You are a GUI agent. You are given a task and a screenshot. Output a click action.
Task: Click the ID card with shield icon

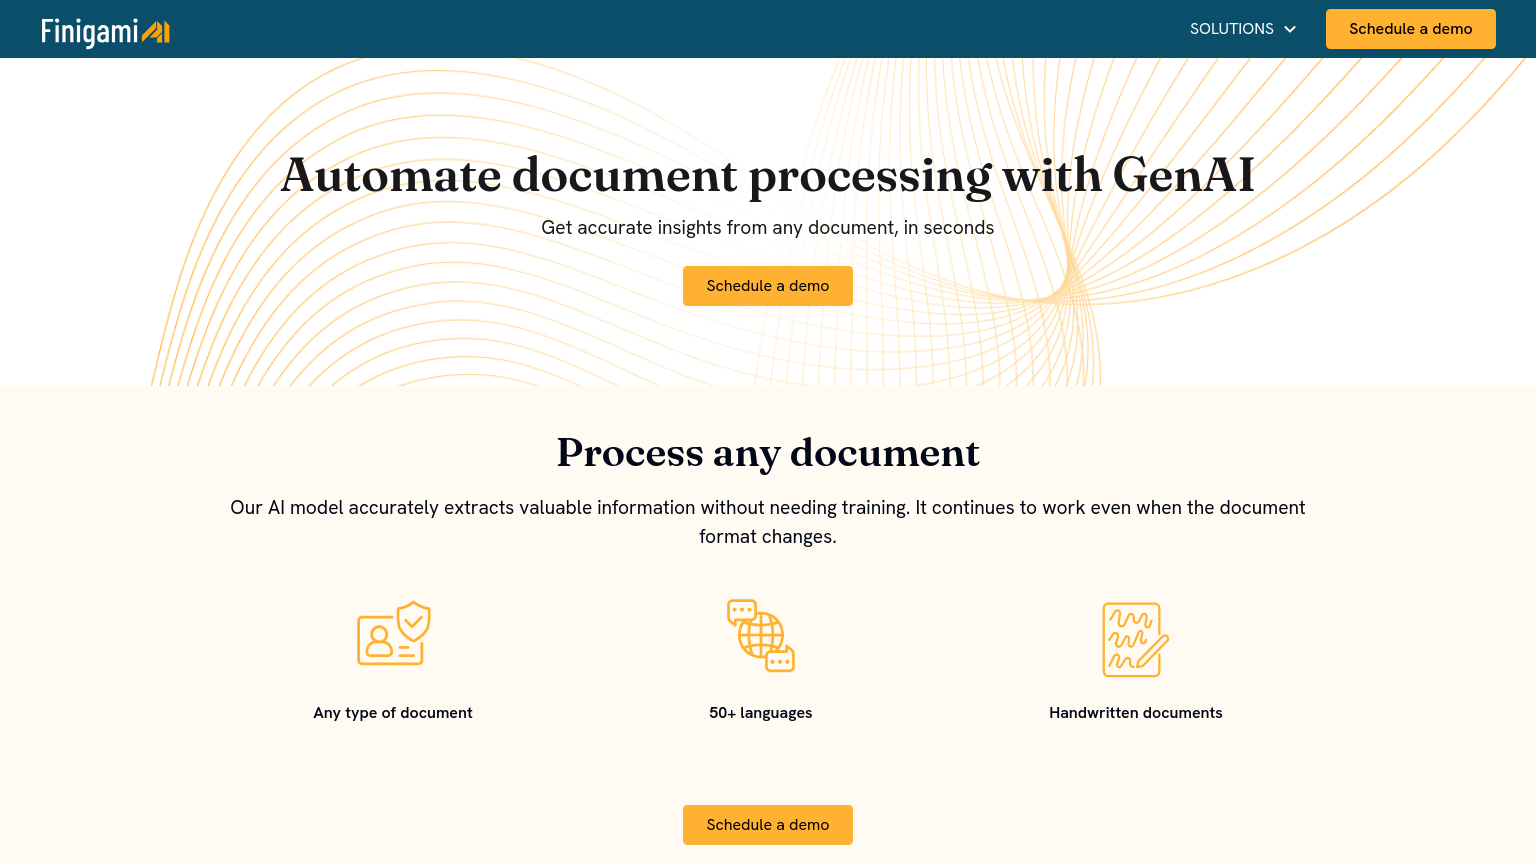(x=393, y=634)
